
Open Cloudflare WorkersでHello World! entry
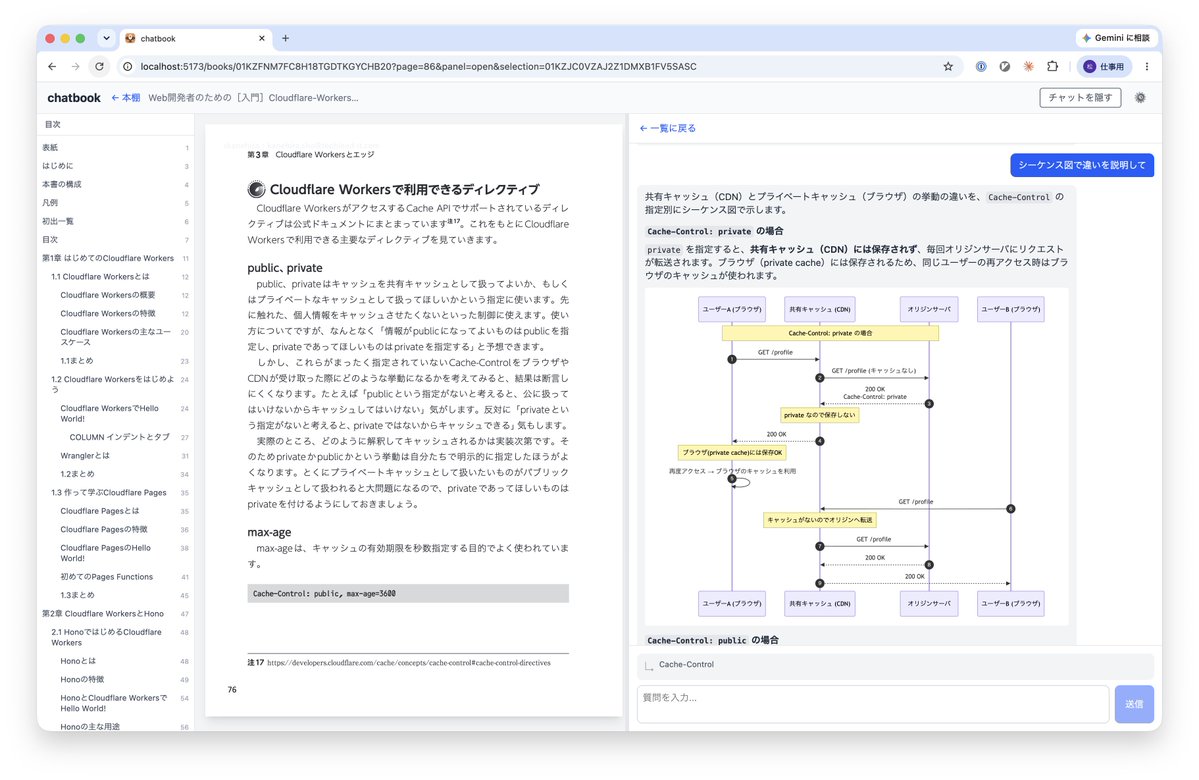[115, 414]
